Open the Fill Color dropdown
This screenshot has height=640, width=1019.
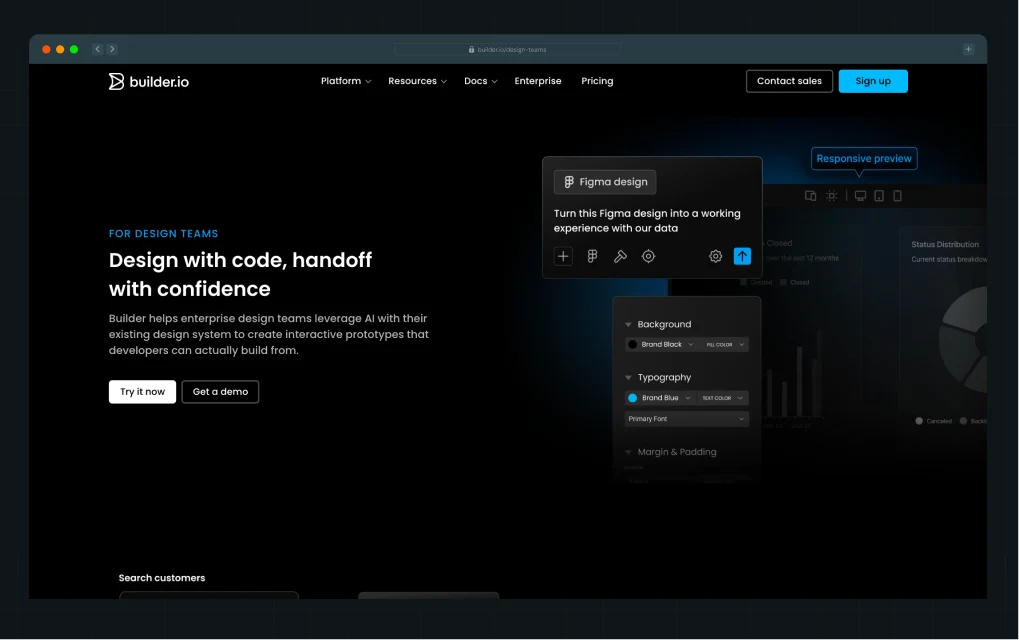[x=725, y=344]
